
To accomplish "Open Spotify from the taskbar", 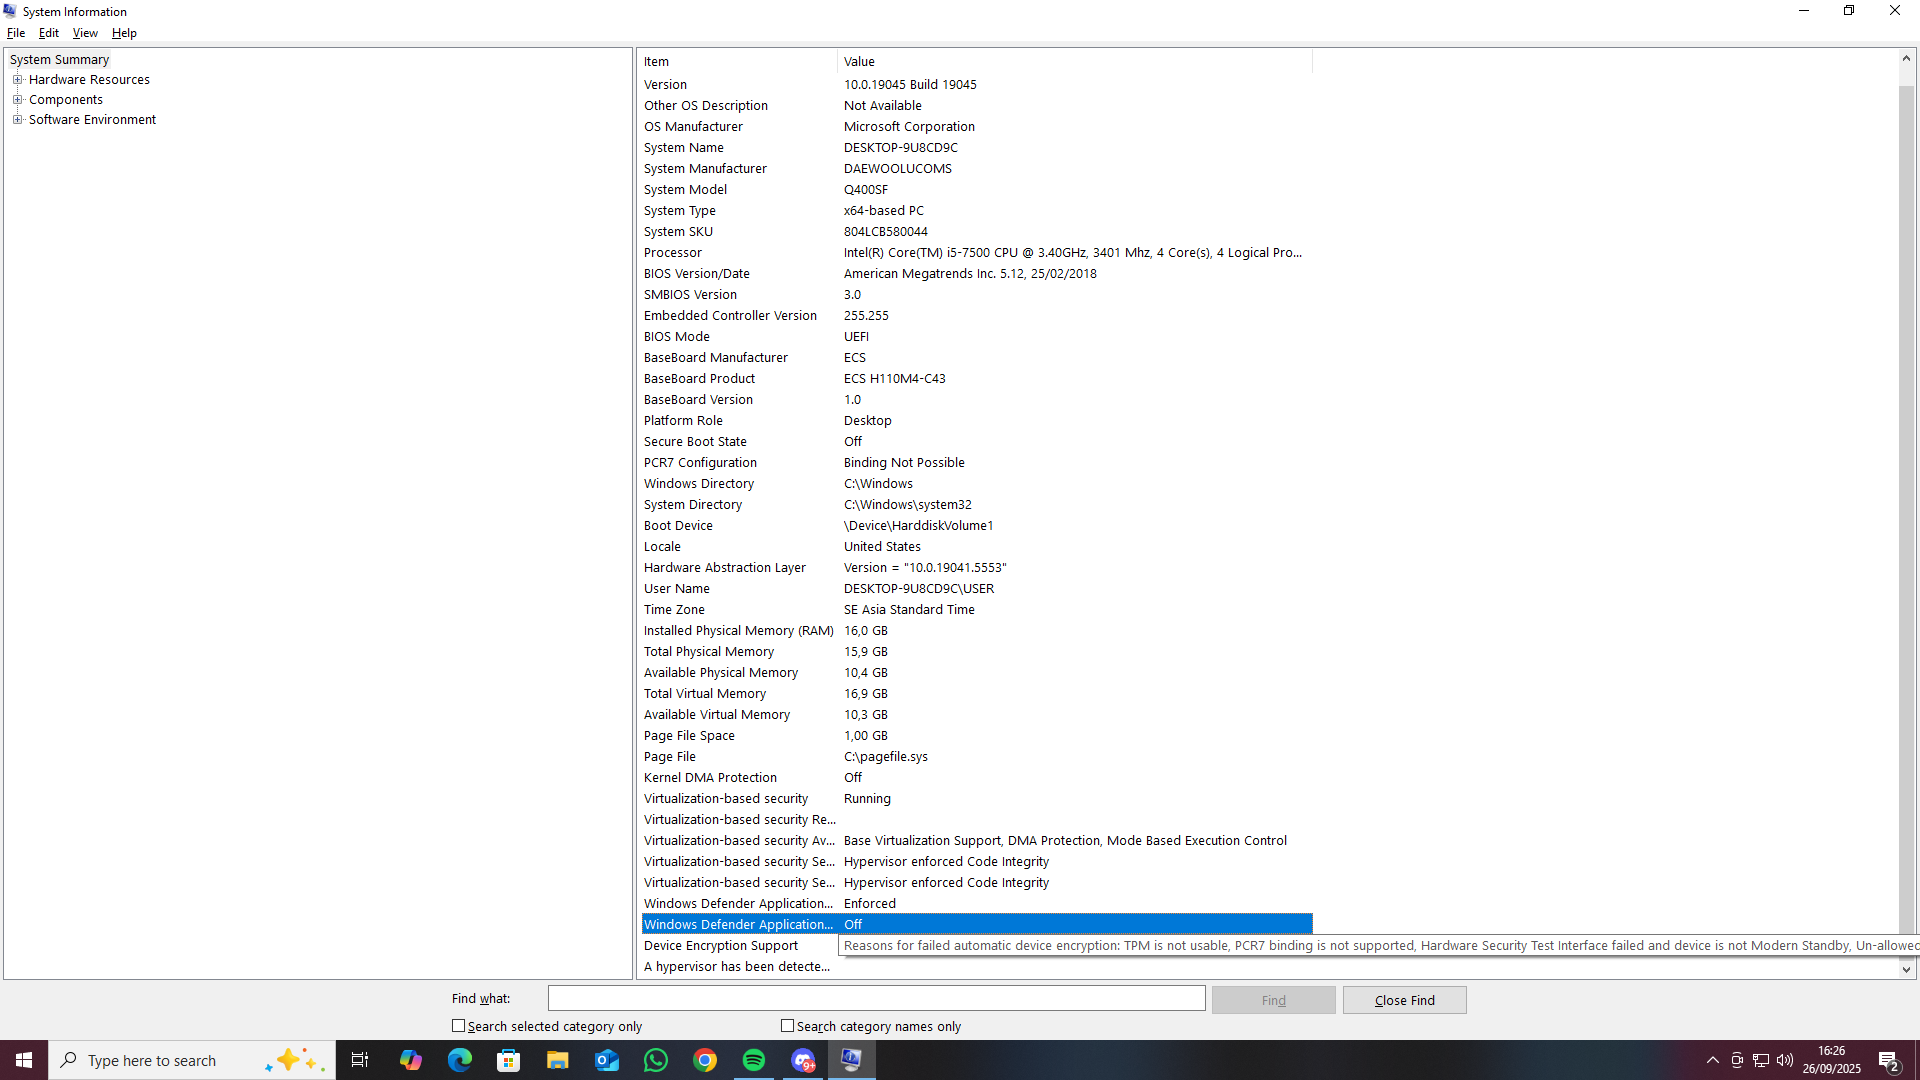I will click(x=754, y=1060).
